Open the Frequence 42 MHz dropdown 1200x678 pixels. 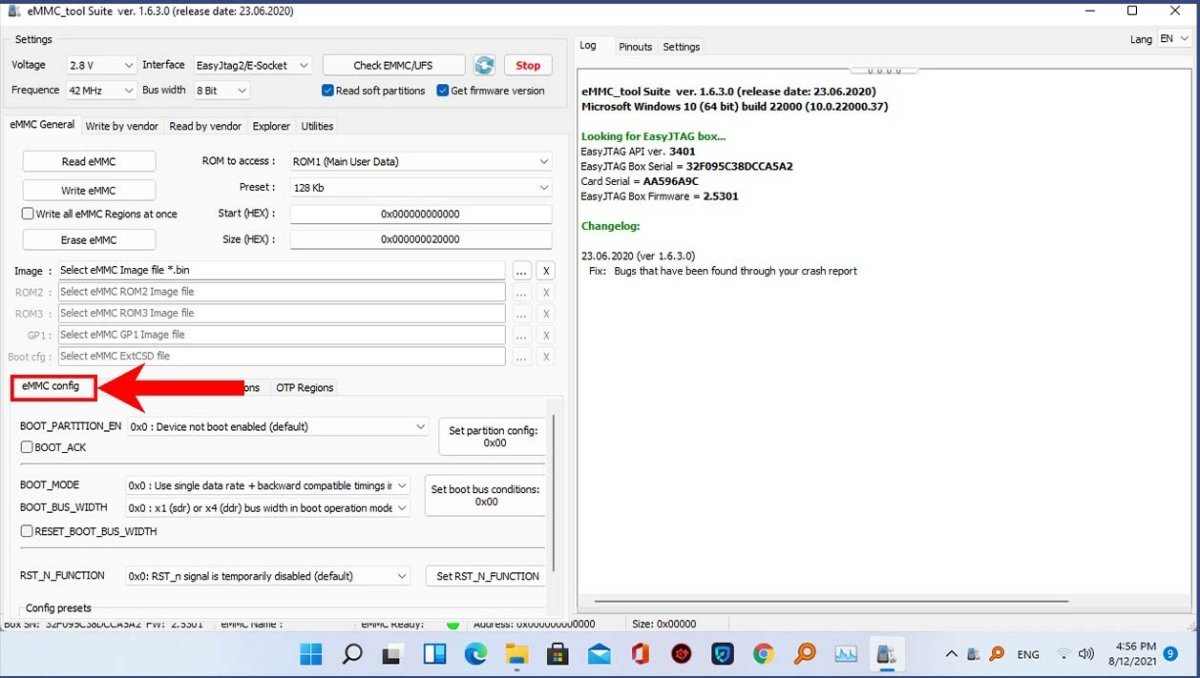point(101,90)
